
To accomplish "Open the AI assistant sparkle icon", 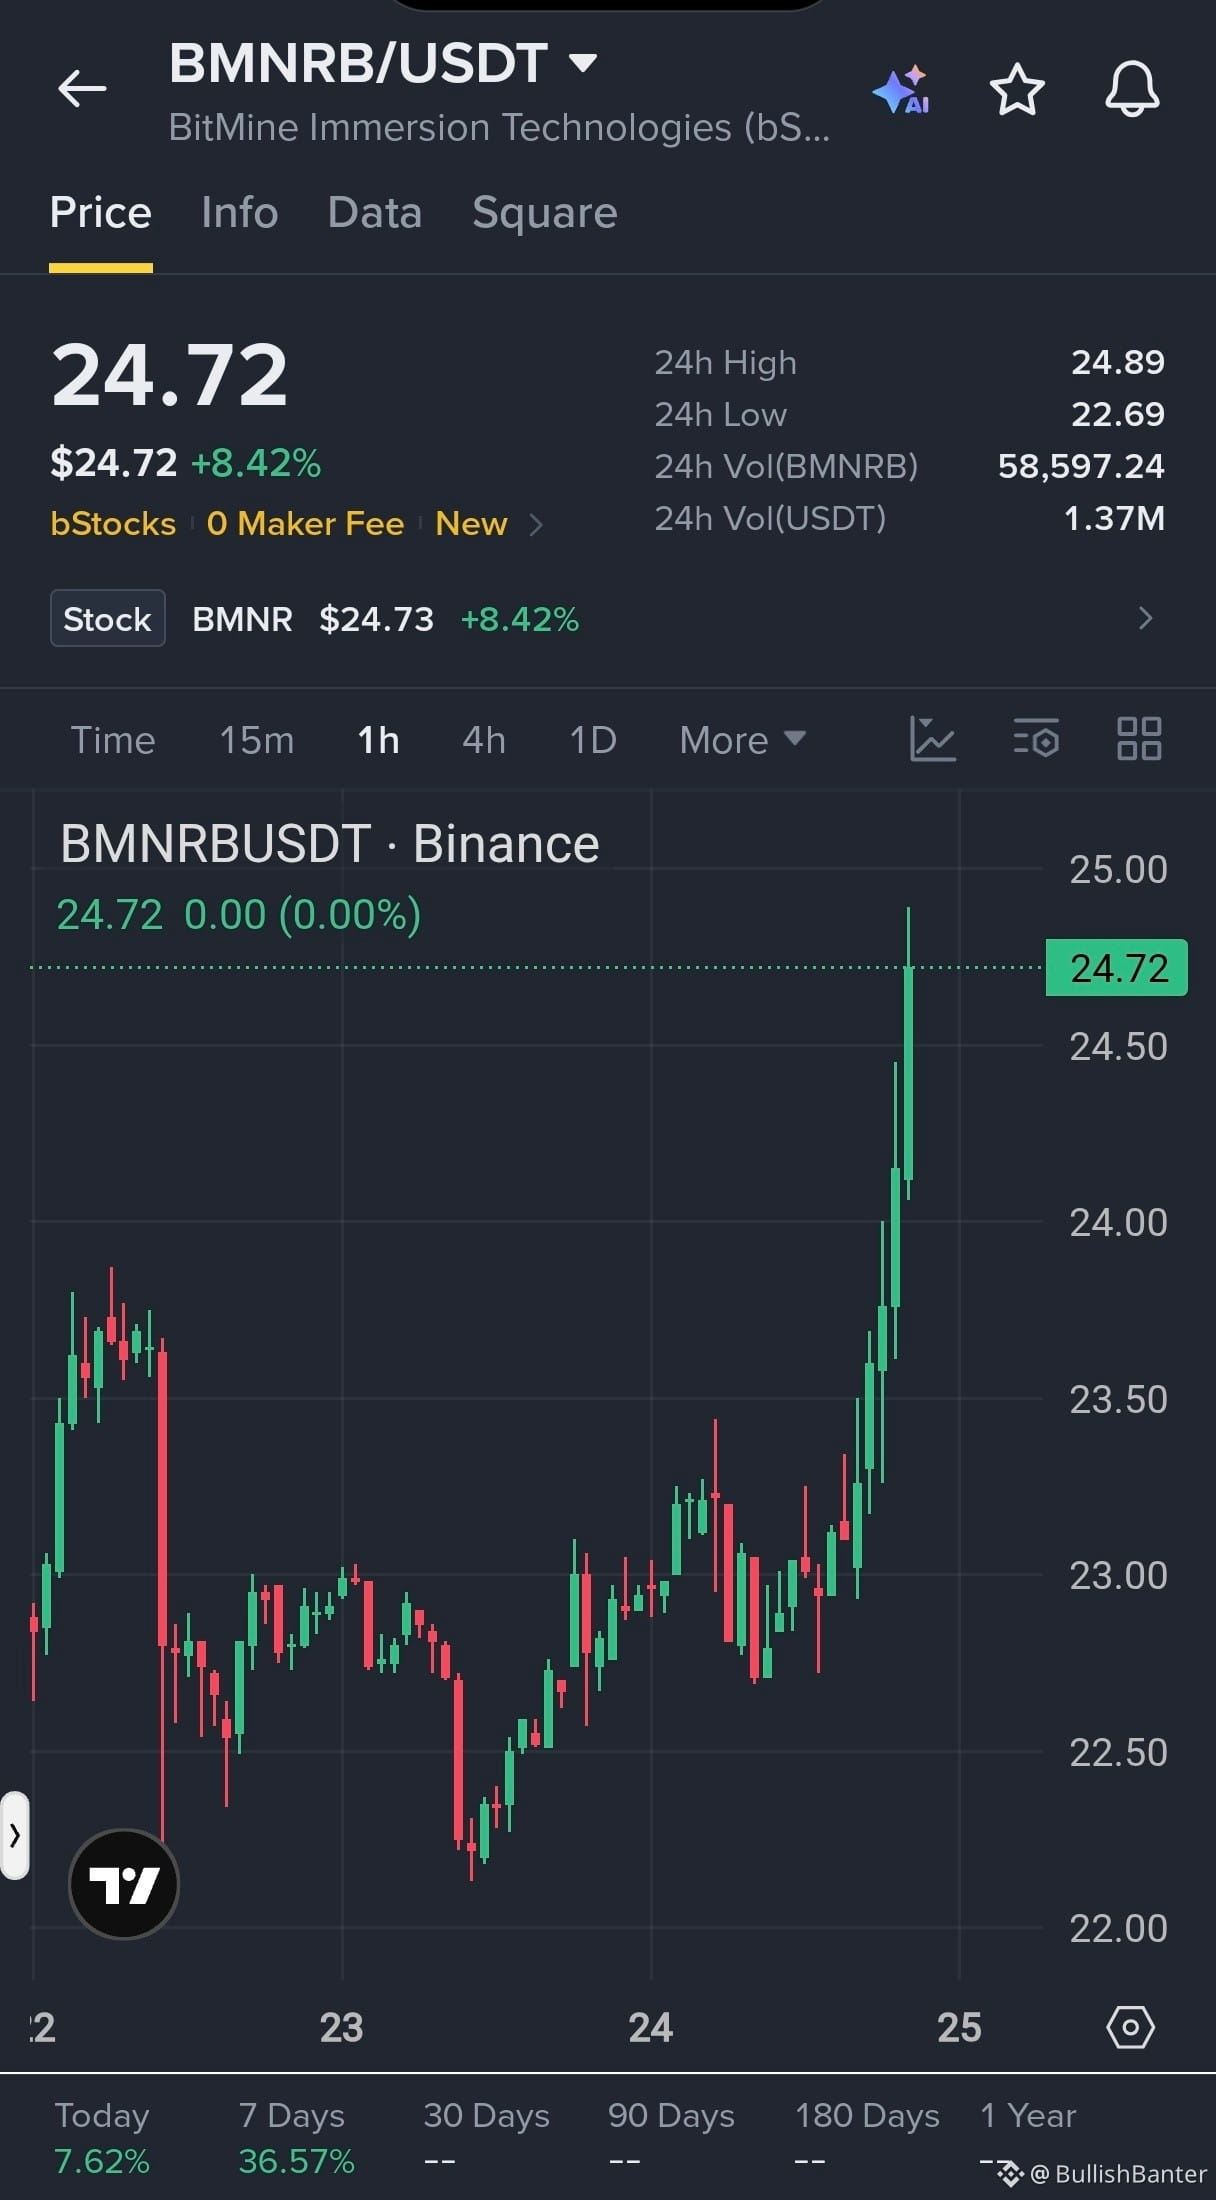I will click(902, 90).
